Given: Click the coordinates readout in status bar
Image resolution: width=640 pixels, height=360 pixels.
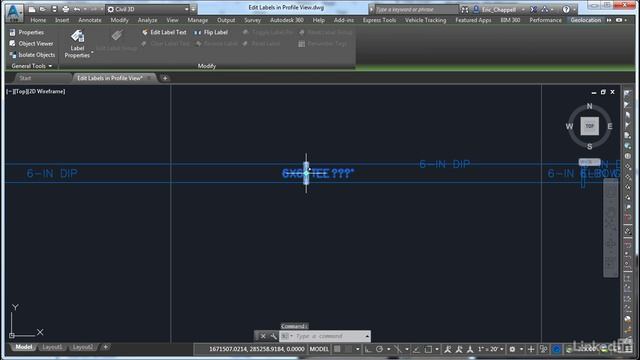Looking at the screenshot, I should (x=257, y=349).
